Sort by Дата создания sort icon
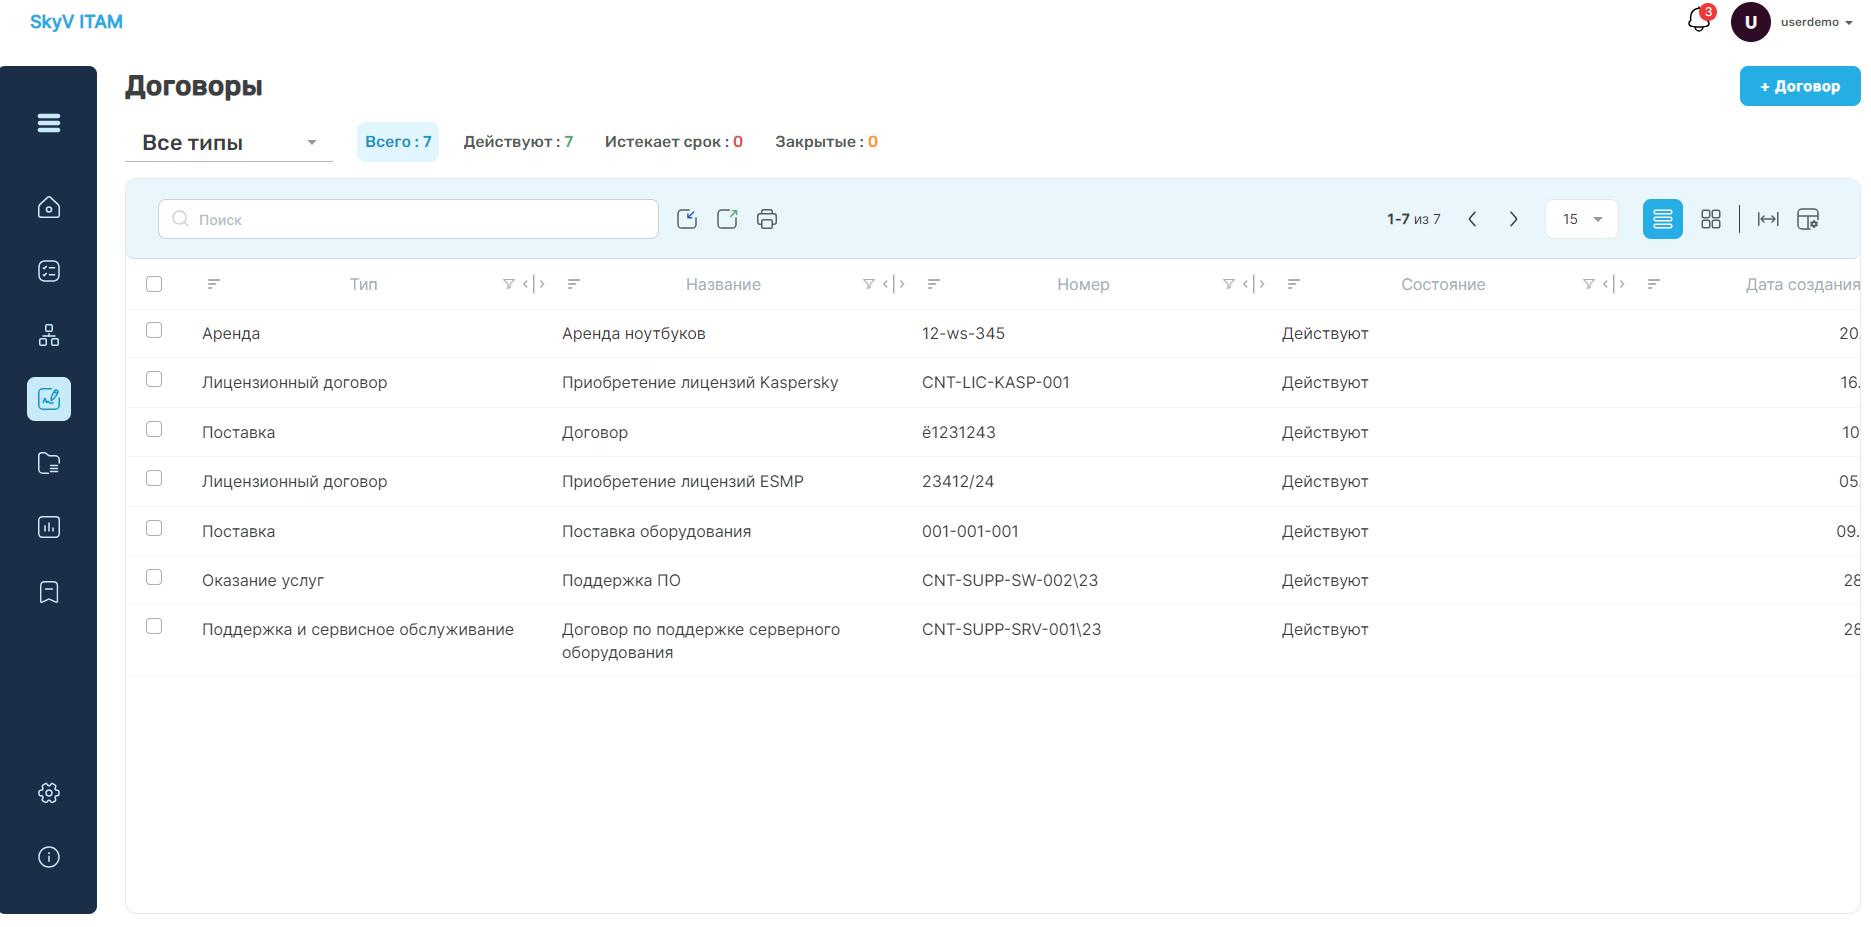Viewport: 1871px width, 927px height. pos(1653,284)
